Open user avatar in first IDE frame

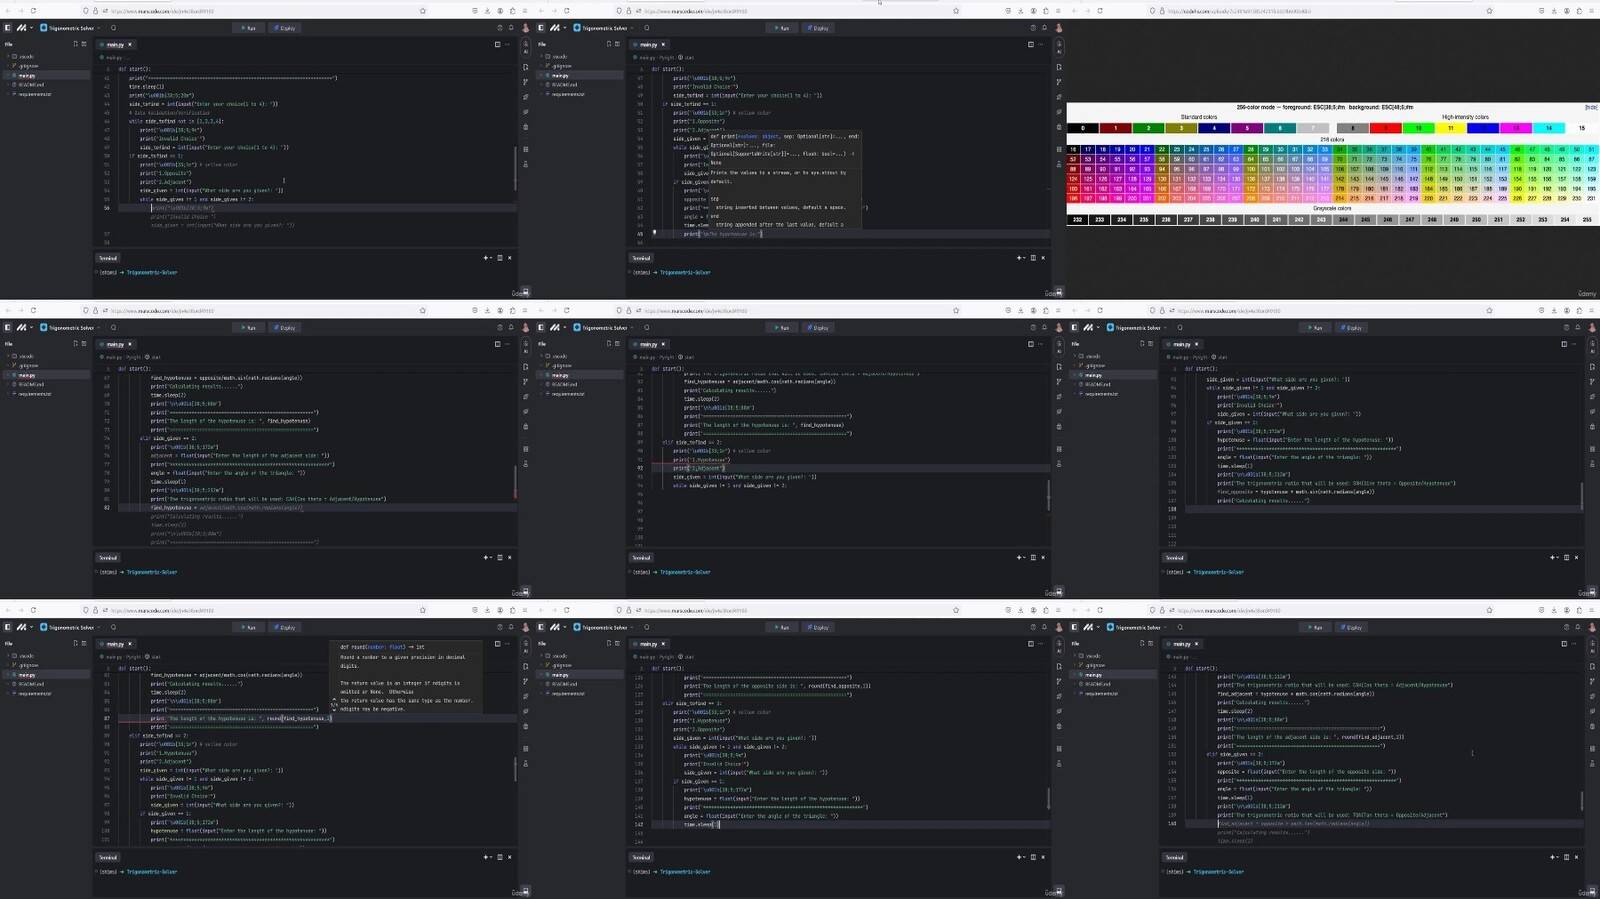(525, 28)
